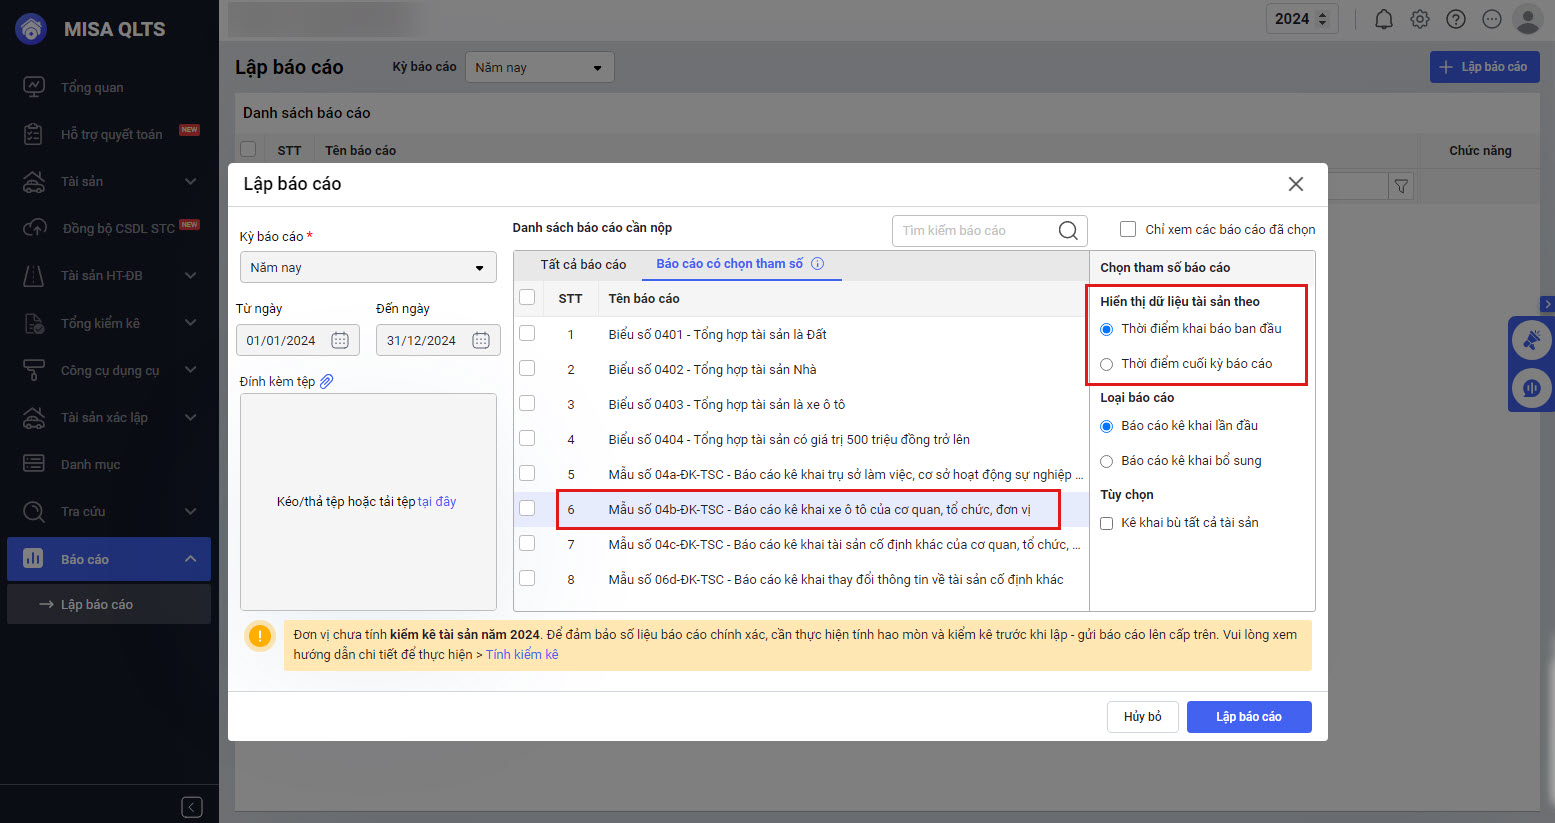Change the year 2024 selector
1555x823 pixels.
pyautogui.click(x=1301, y=19)
